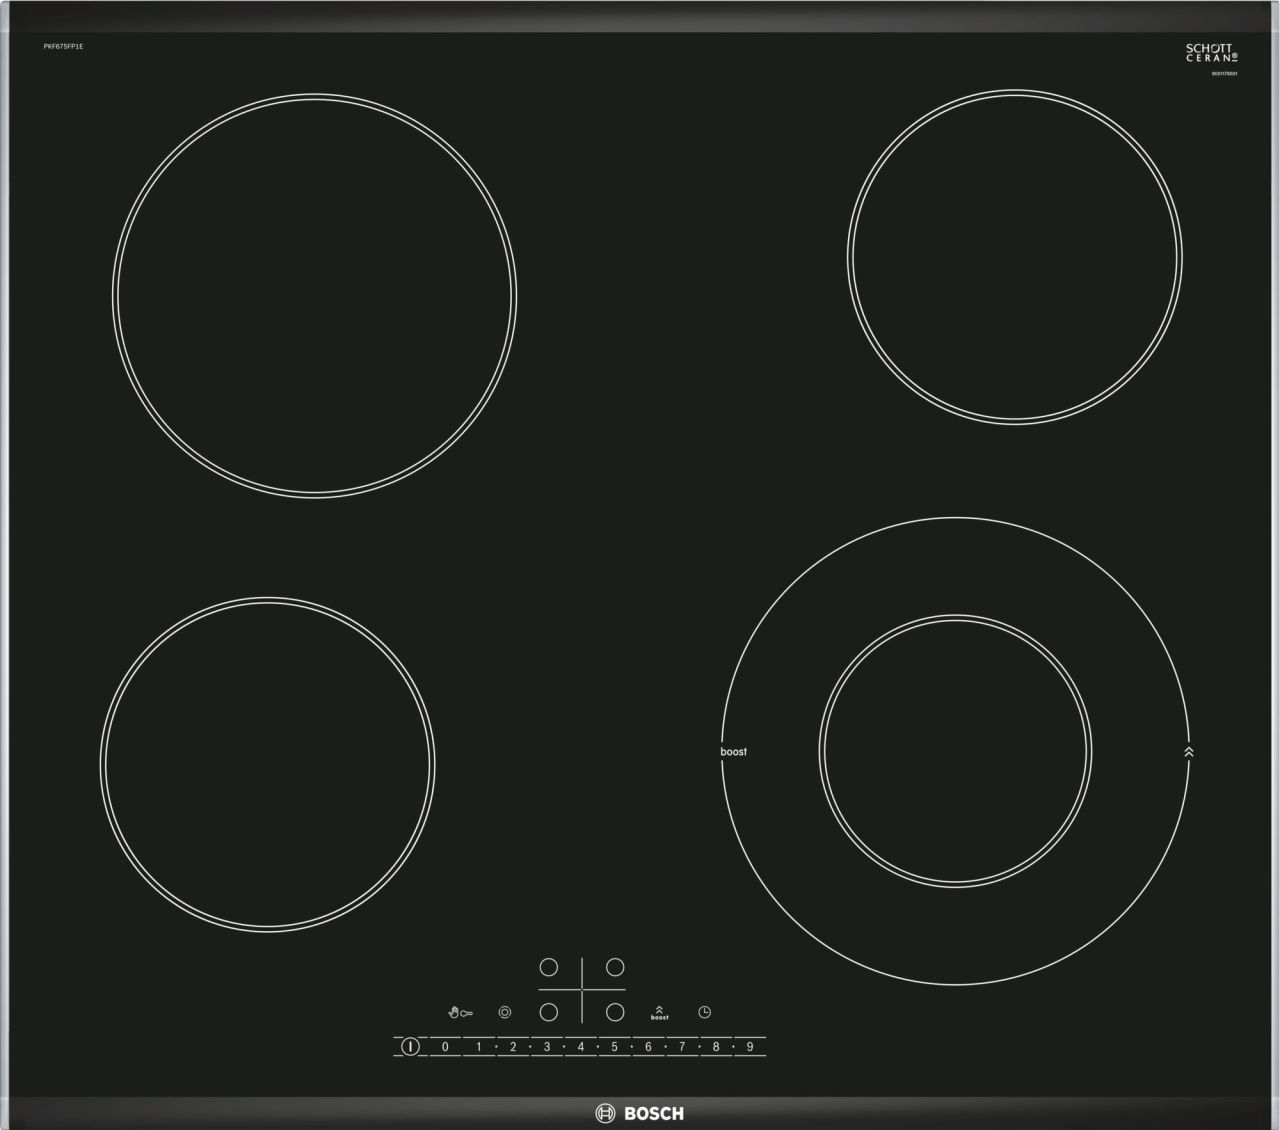1280x1130 pixels.
Task: Click double-chevron symbol on front-right zone ring
Action: [1188, 752]
